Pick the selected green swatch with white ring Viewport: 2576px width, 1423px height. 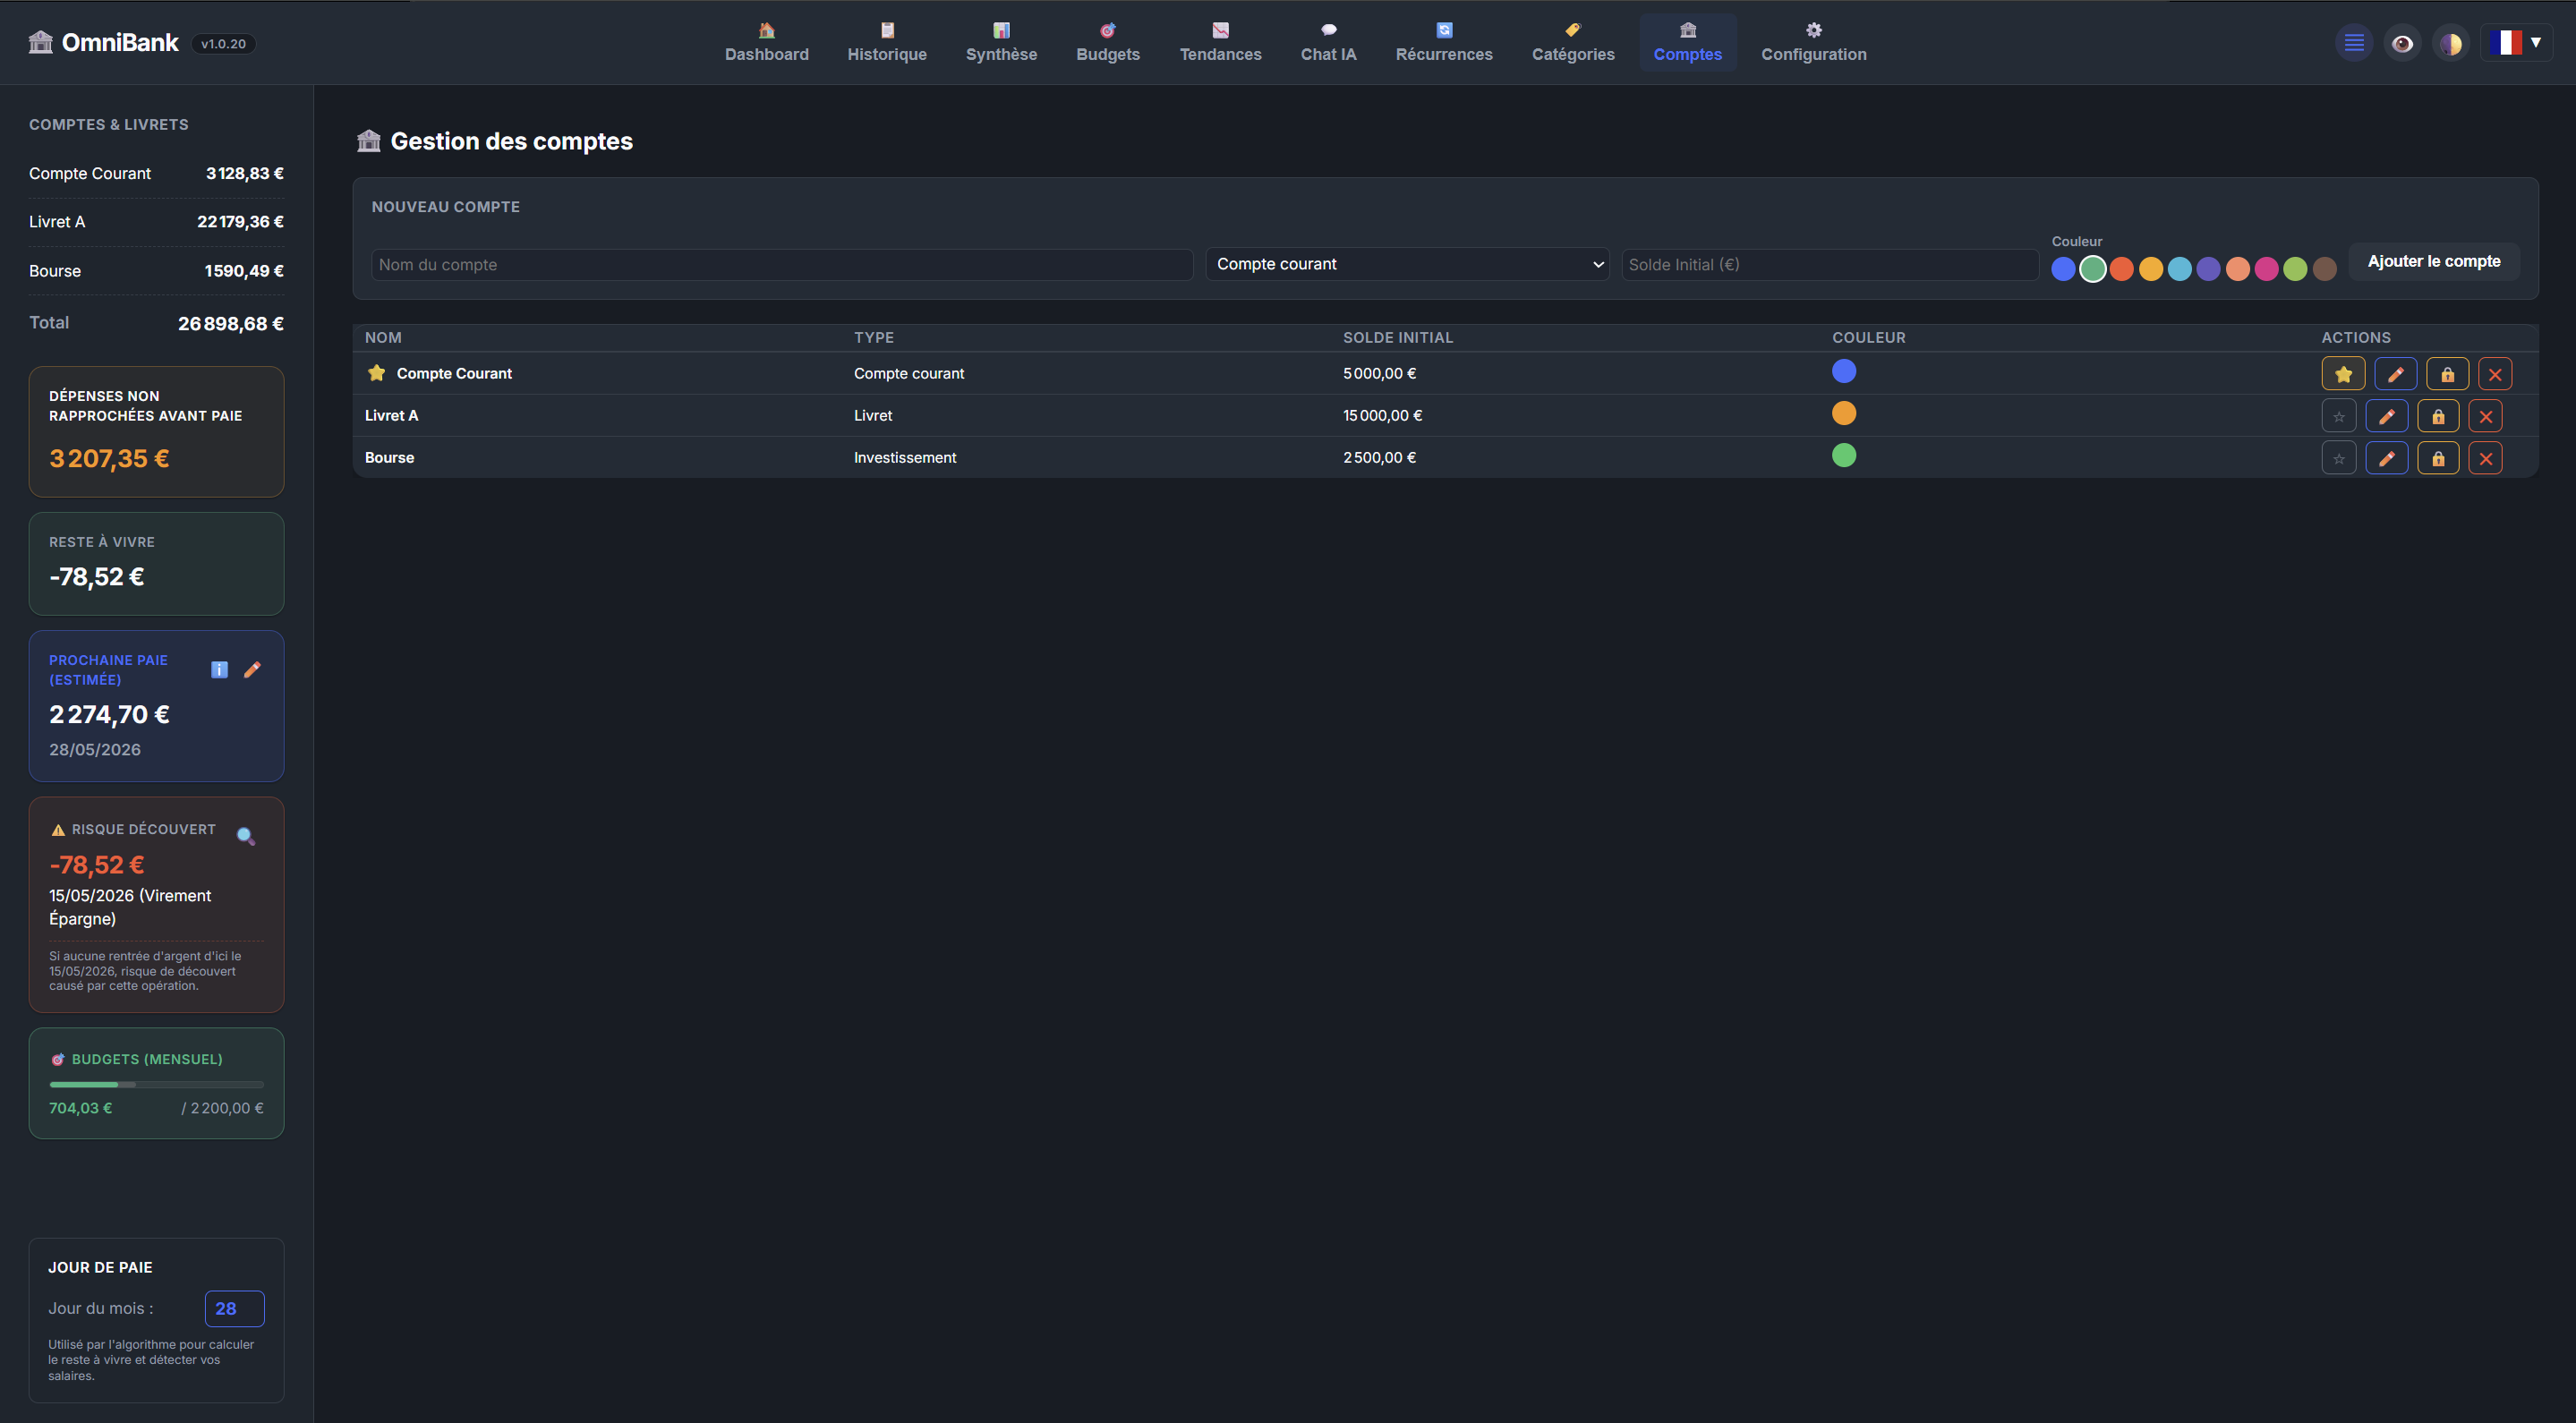tap(2092, 268)
